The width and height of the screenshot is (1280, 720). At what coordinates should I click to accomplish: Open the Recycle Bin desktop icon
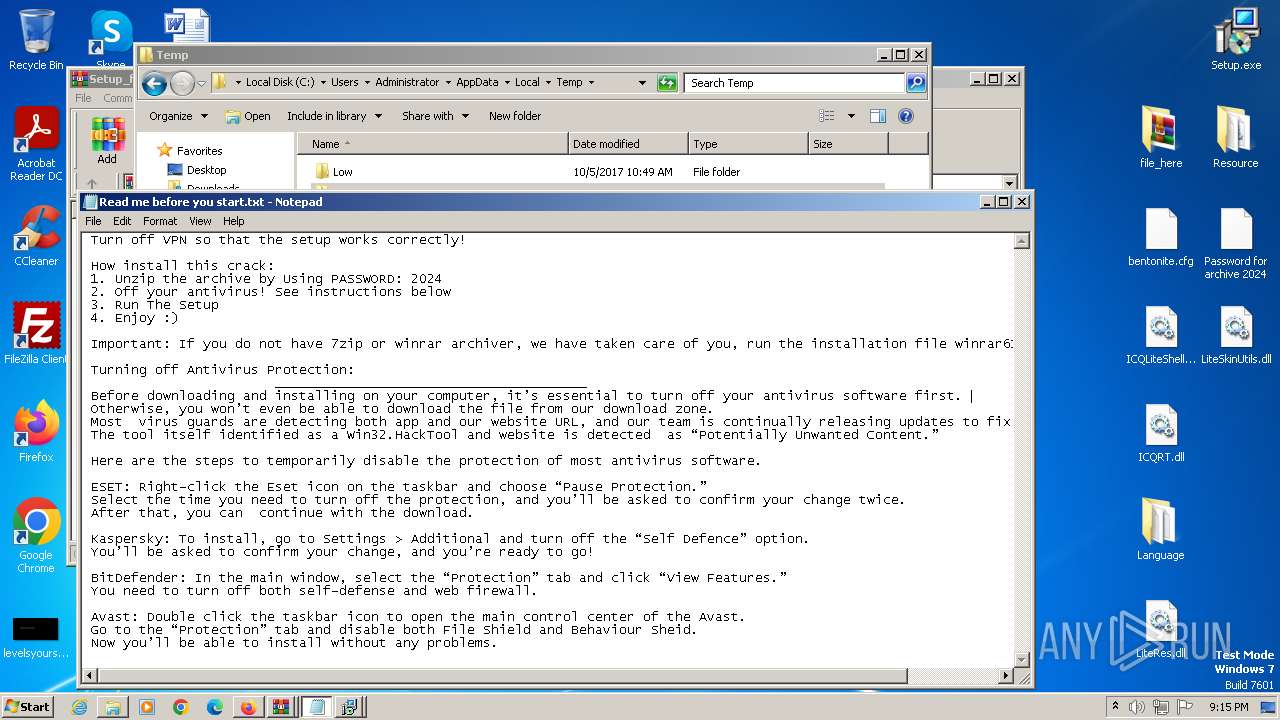tap(36, 40)
